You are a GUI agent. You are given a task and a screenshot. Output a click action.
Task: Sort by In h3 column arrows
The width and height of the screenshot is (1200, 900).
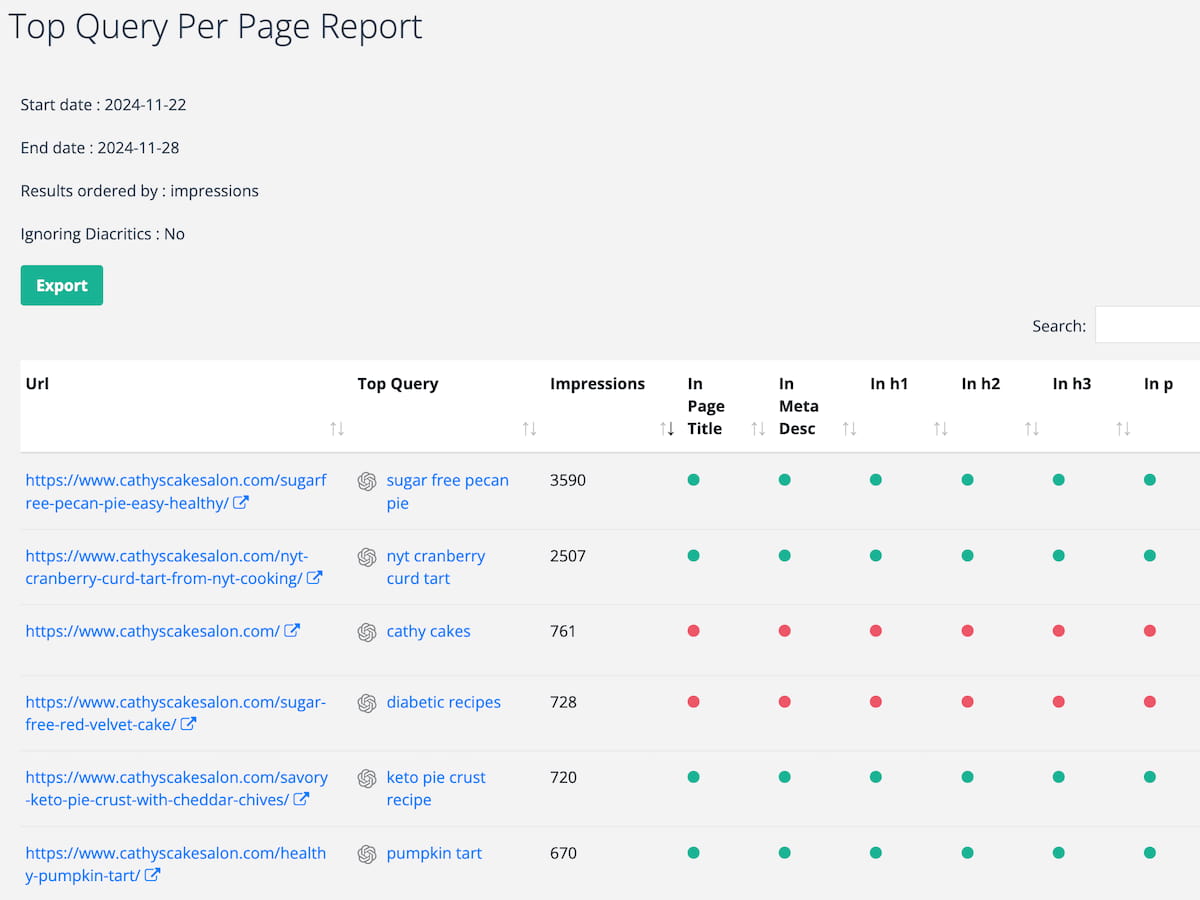point(1123,429)
